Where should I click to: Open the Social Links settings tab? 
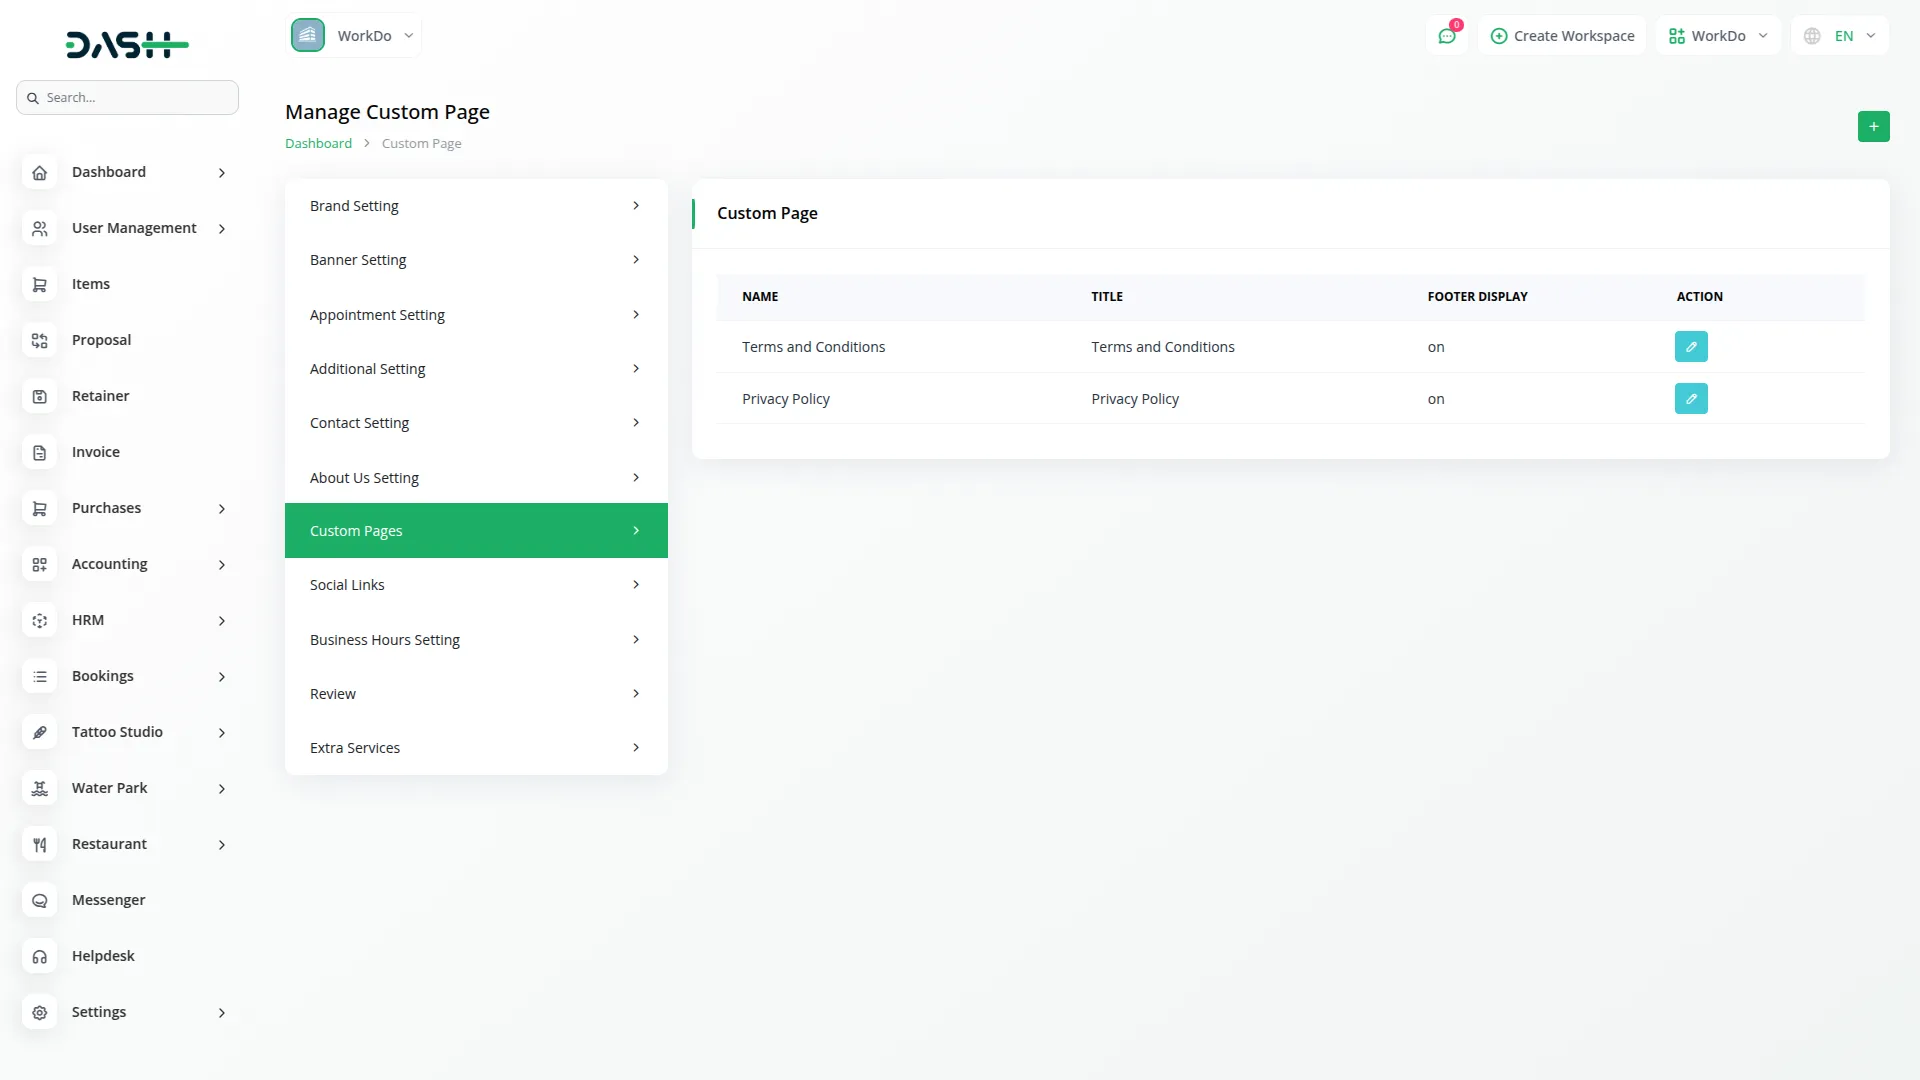pyautogui.click(x=475, y=585)
